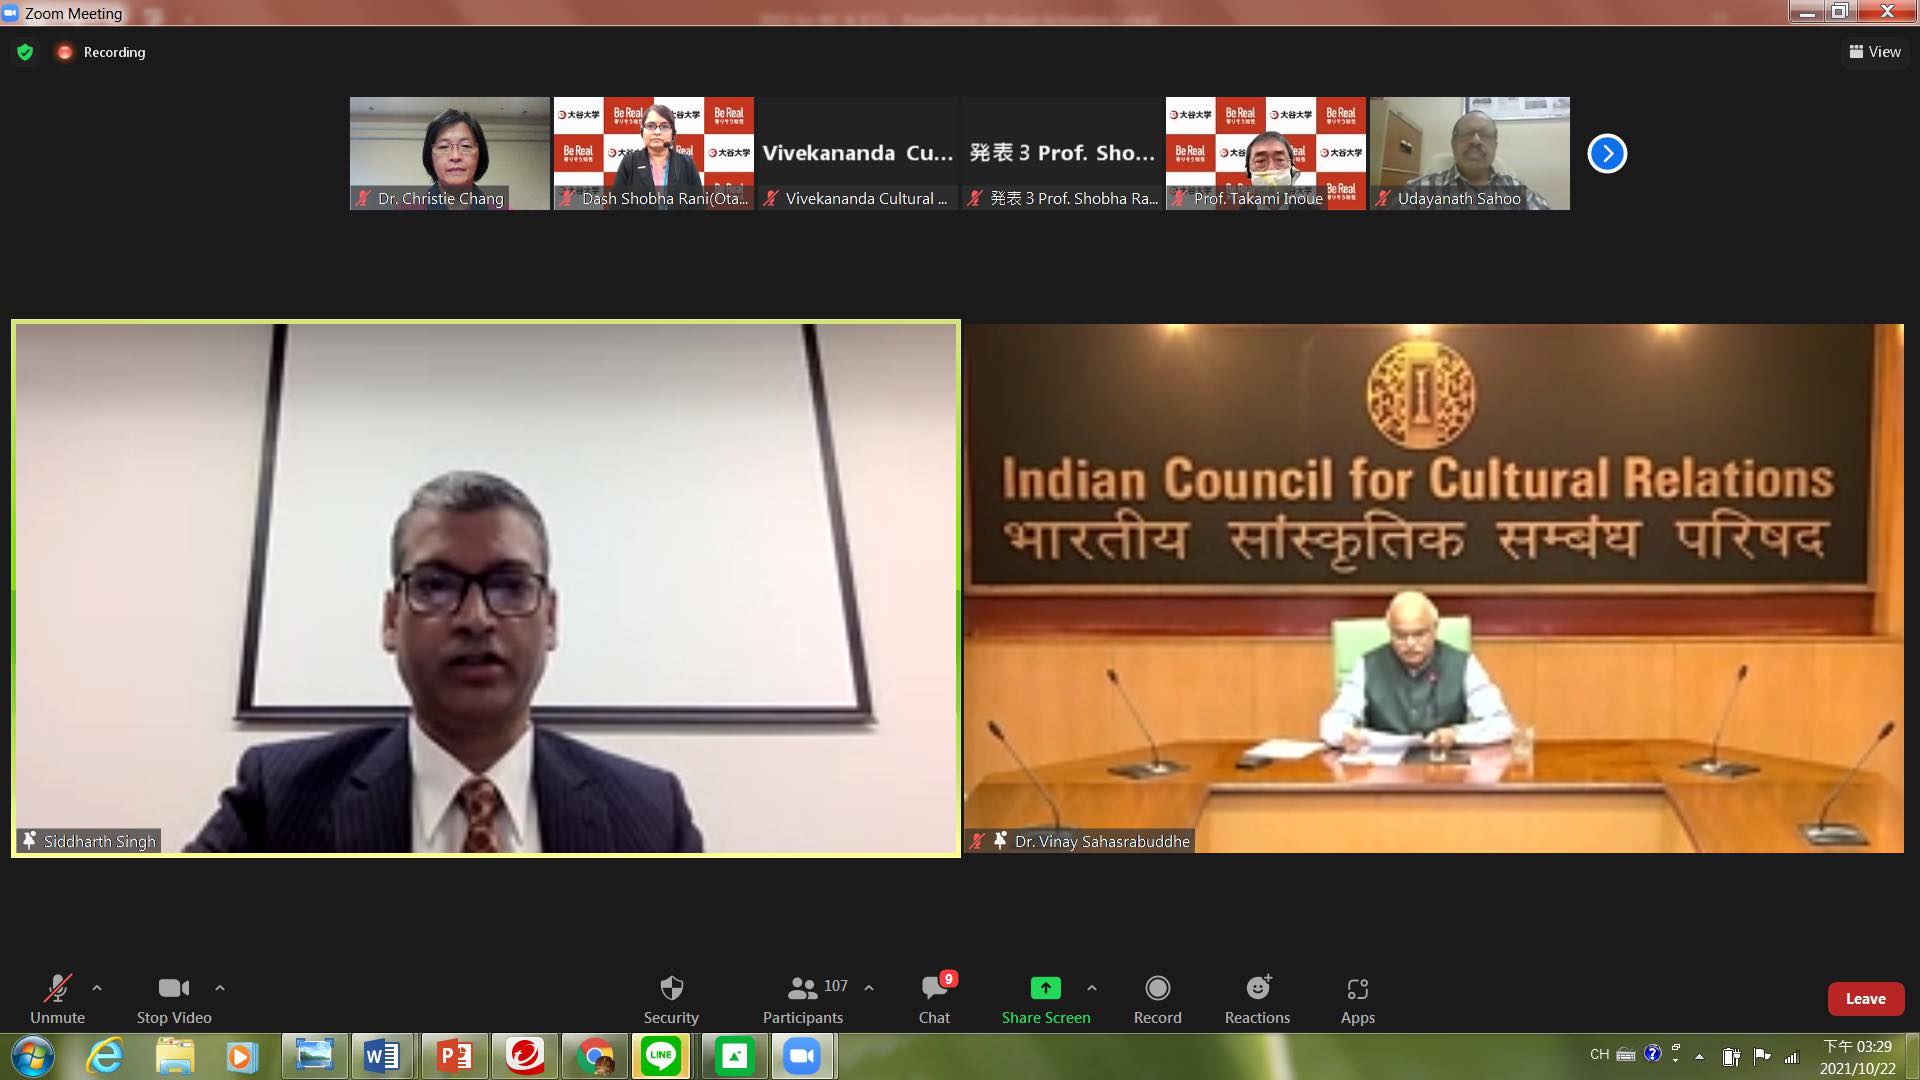Image resolution: width=1920 pixels, height=1080 pixels.
Task: Open LINE app from the taskbar
Action: point(661,1056)
